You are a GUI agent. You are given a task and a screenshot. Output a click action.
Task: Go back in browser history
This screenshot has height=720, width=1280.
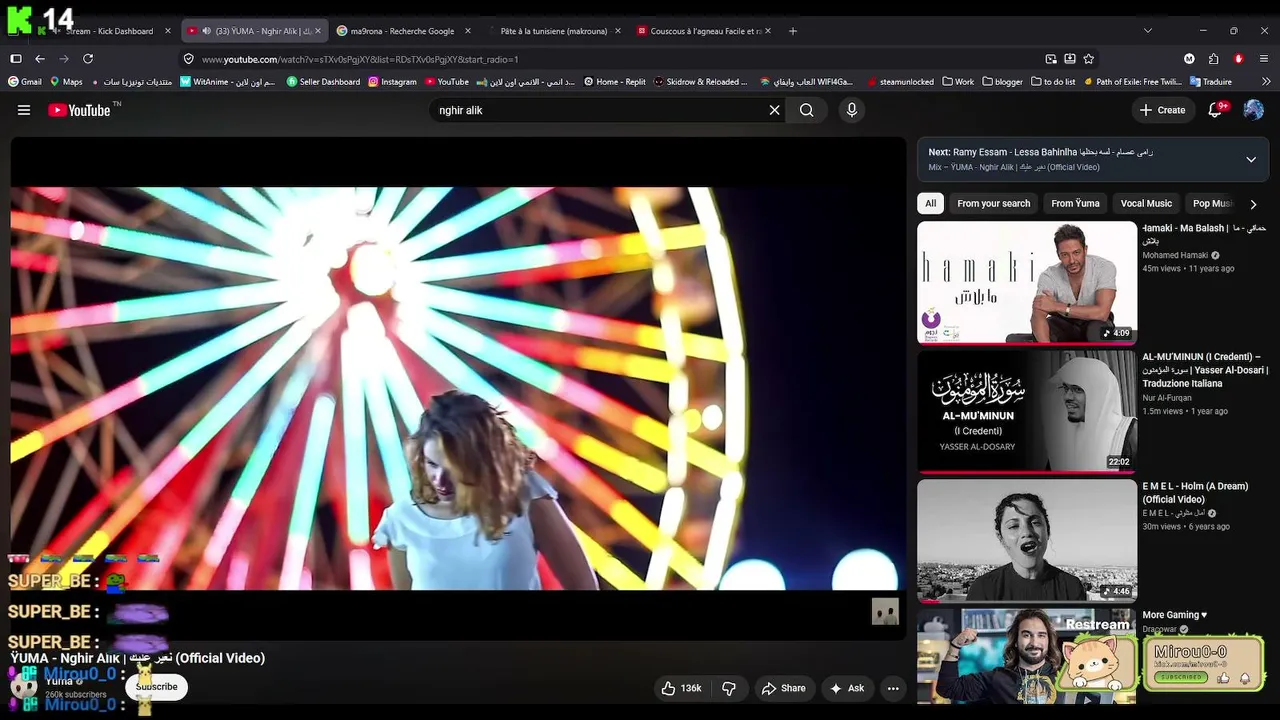tap(40, 59)
